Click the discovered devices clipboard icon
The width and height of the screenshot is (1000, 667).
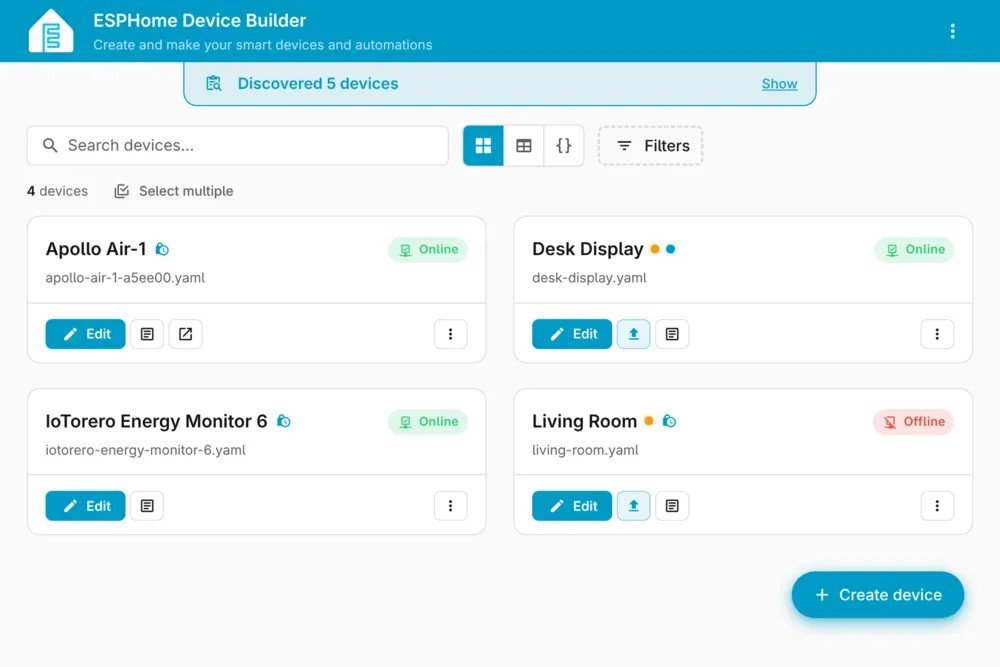(x=214, y=84)
